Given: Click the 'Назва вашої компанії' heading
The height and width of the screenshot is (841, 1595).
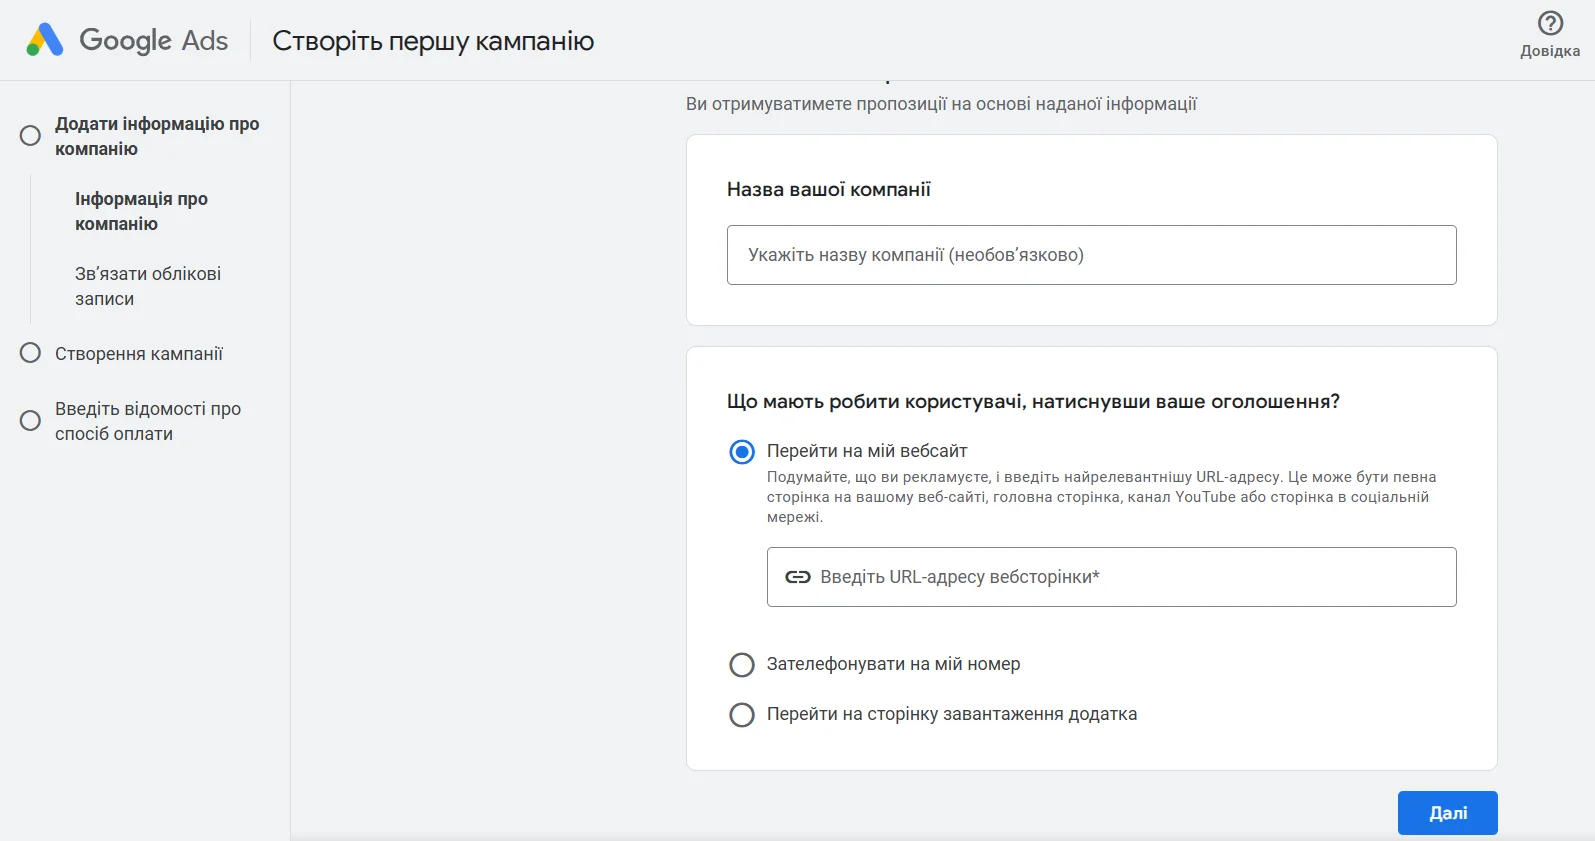Looking at the screenshot, I should [829, 190].
